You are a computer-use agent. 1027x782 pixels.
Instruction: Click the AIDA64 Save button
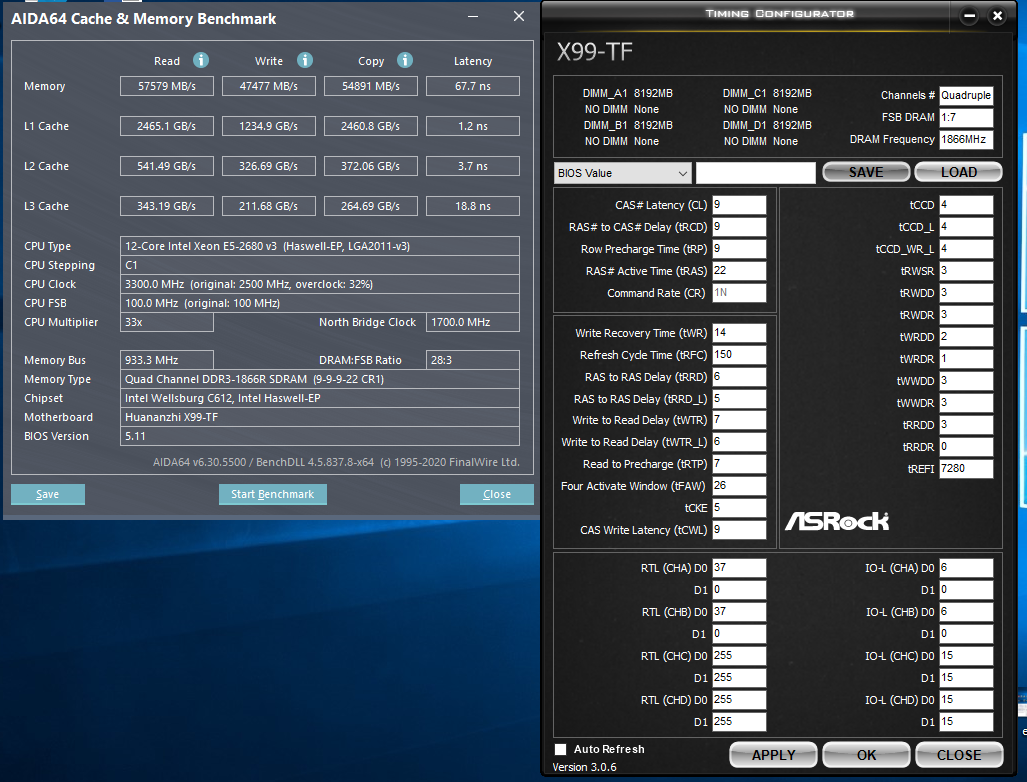click(x=47, y=494)
